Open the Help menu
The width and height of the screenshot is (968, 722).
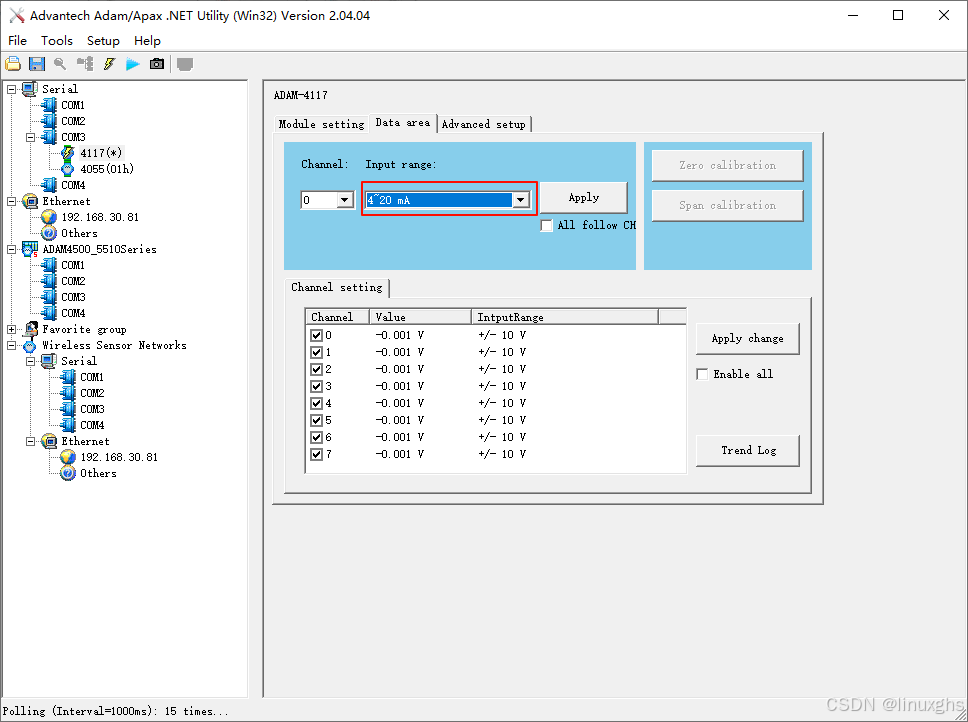(148, 41)
